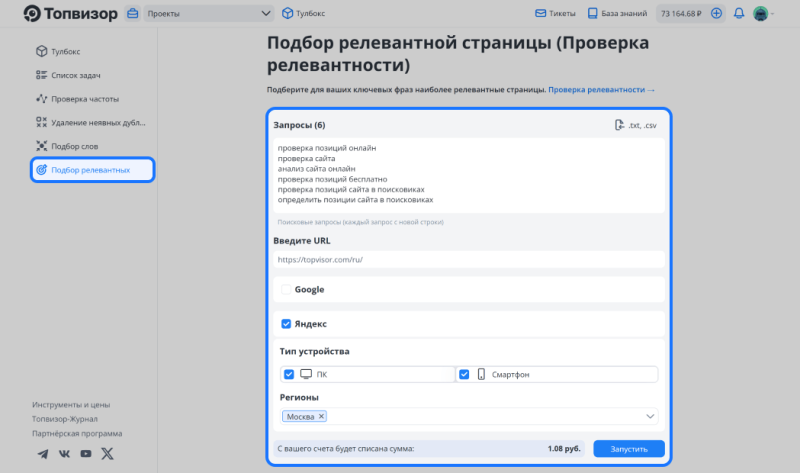This screenshot has height=473, width=800.
Task: Click the Тулбокс cube icon in the top bar
Action: pos(288,13)
